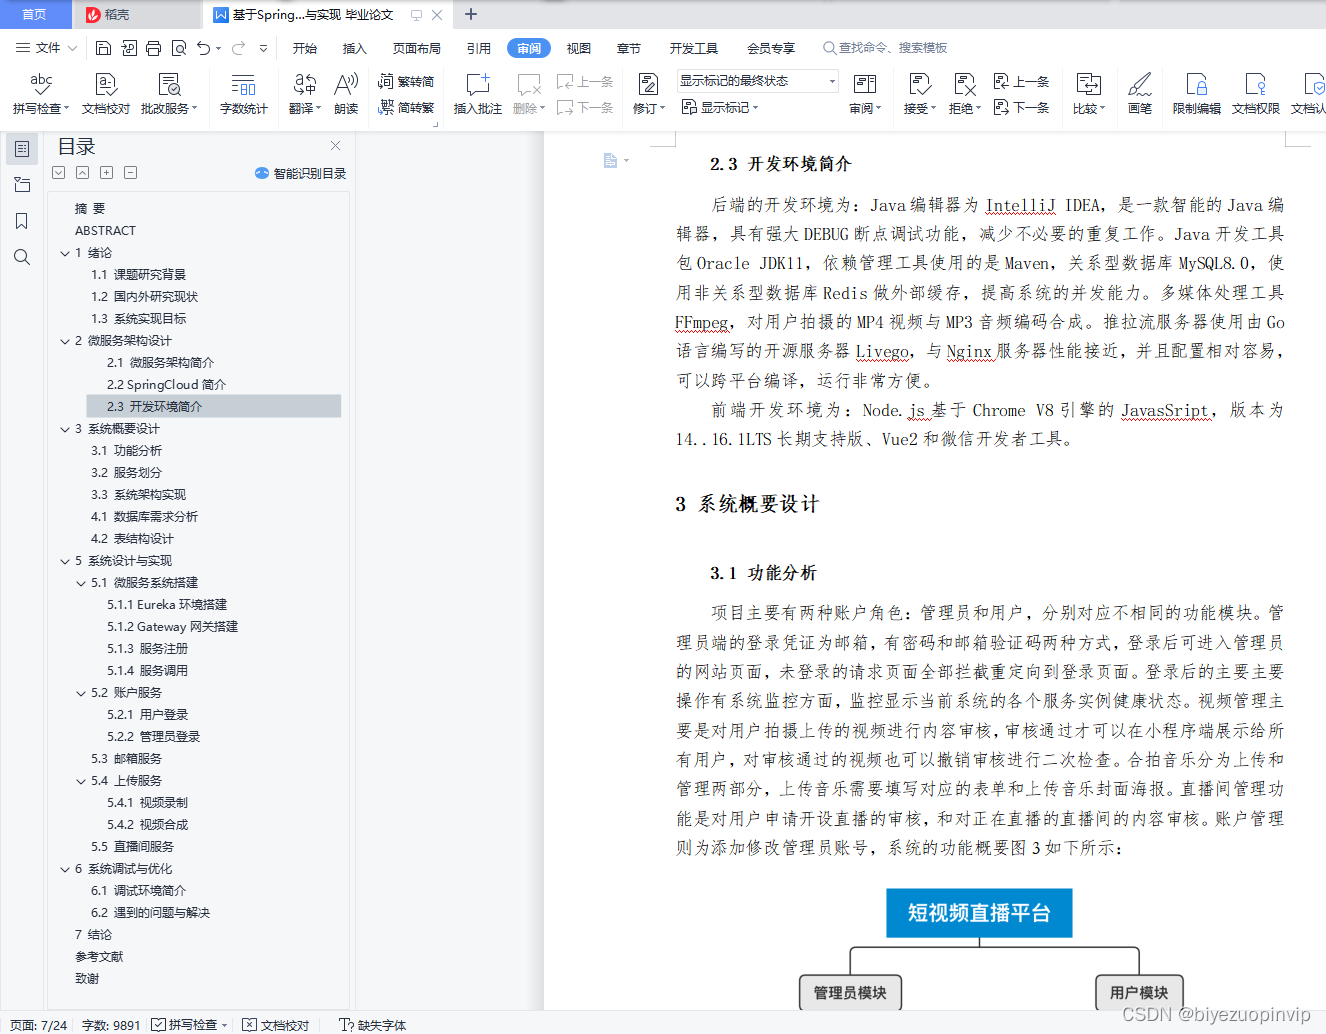Accept the change (接受)
Viewport: 1326px width, 1034px height.
(x=919, y=94)
